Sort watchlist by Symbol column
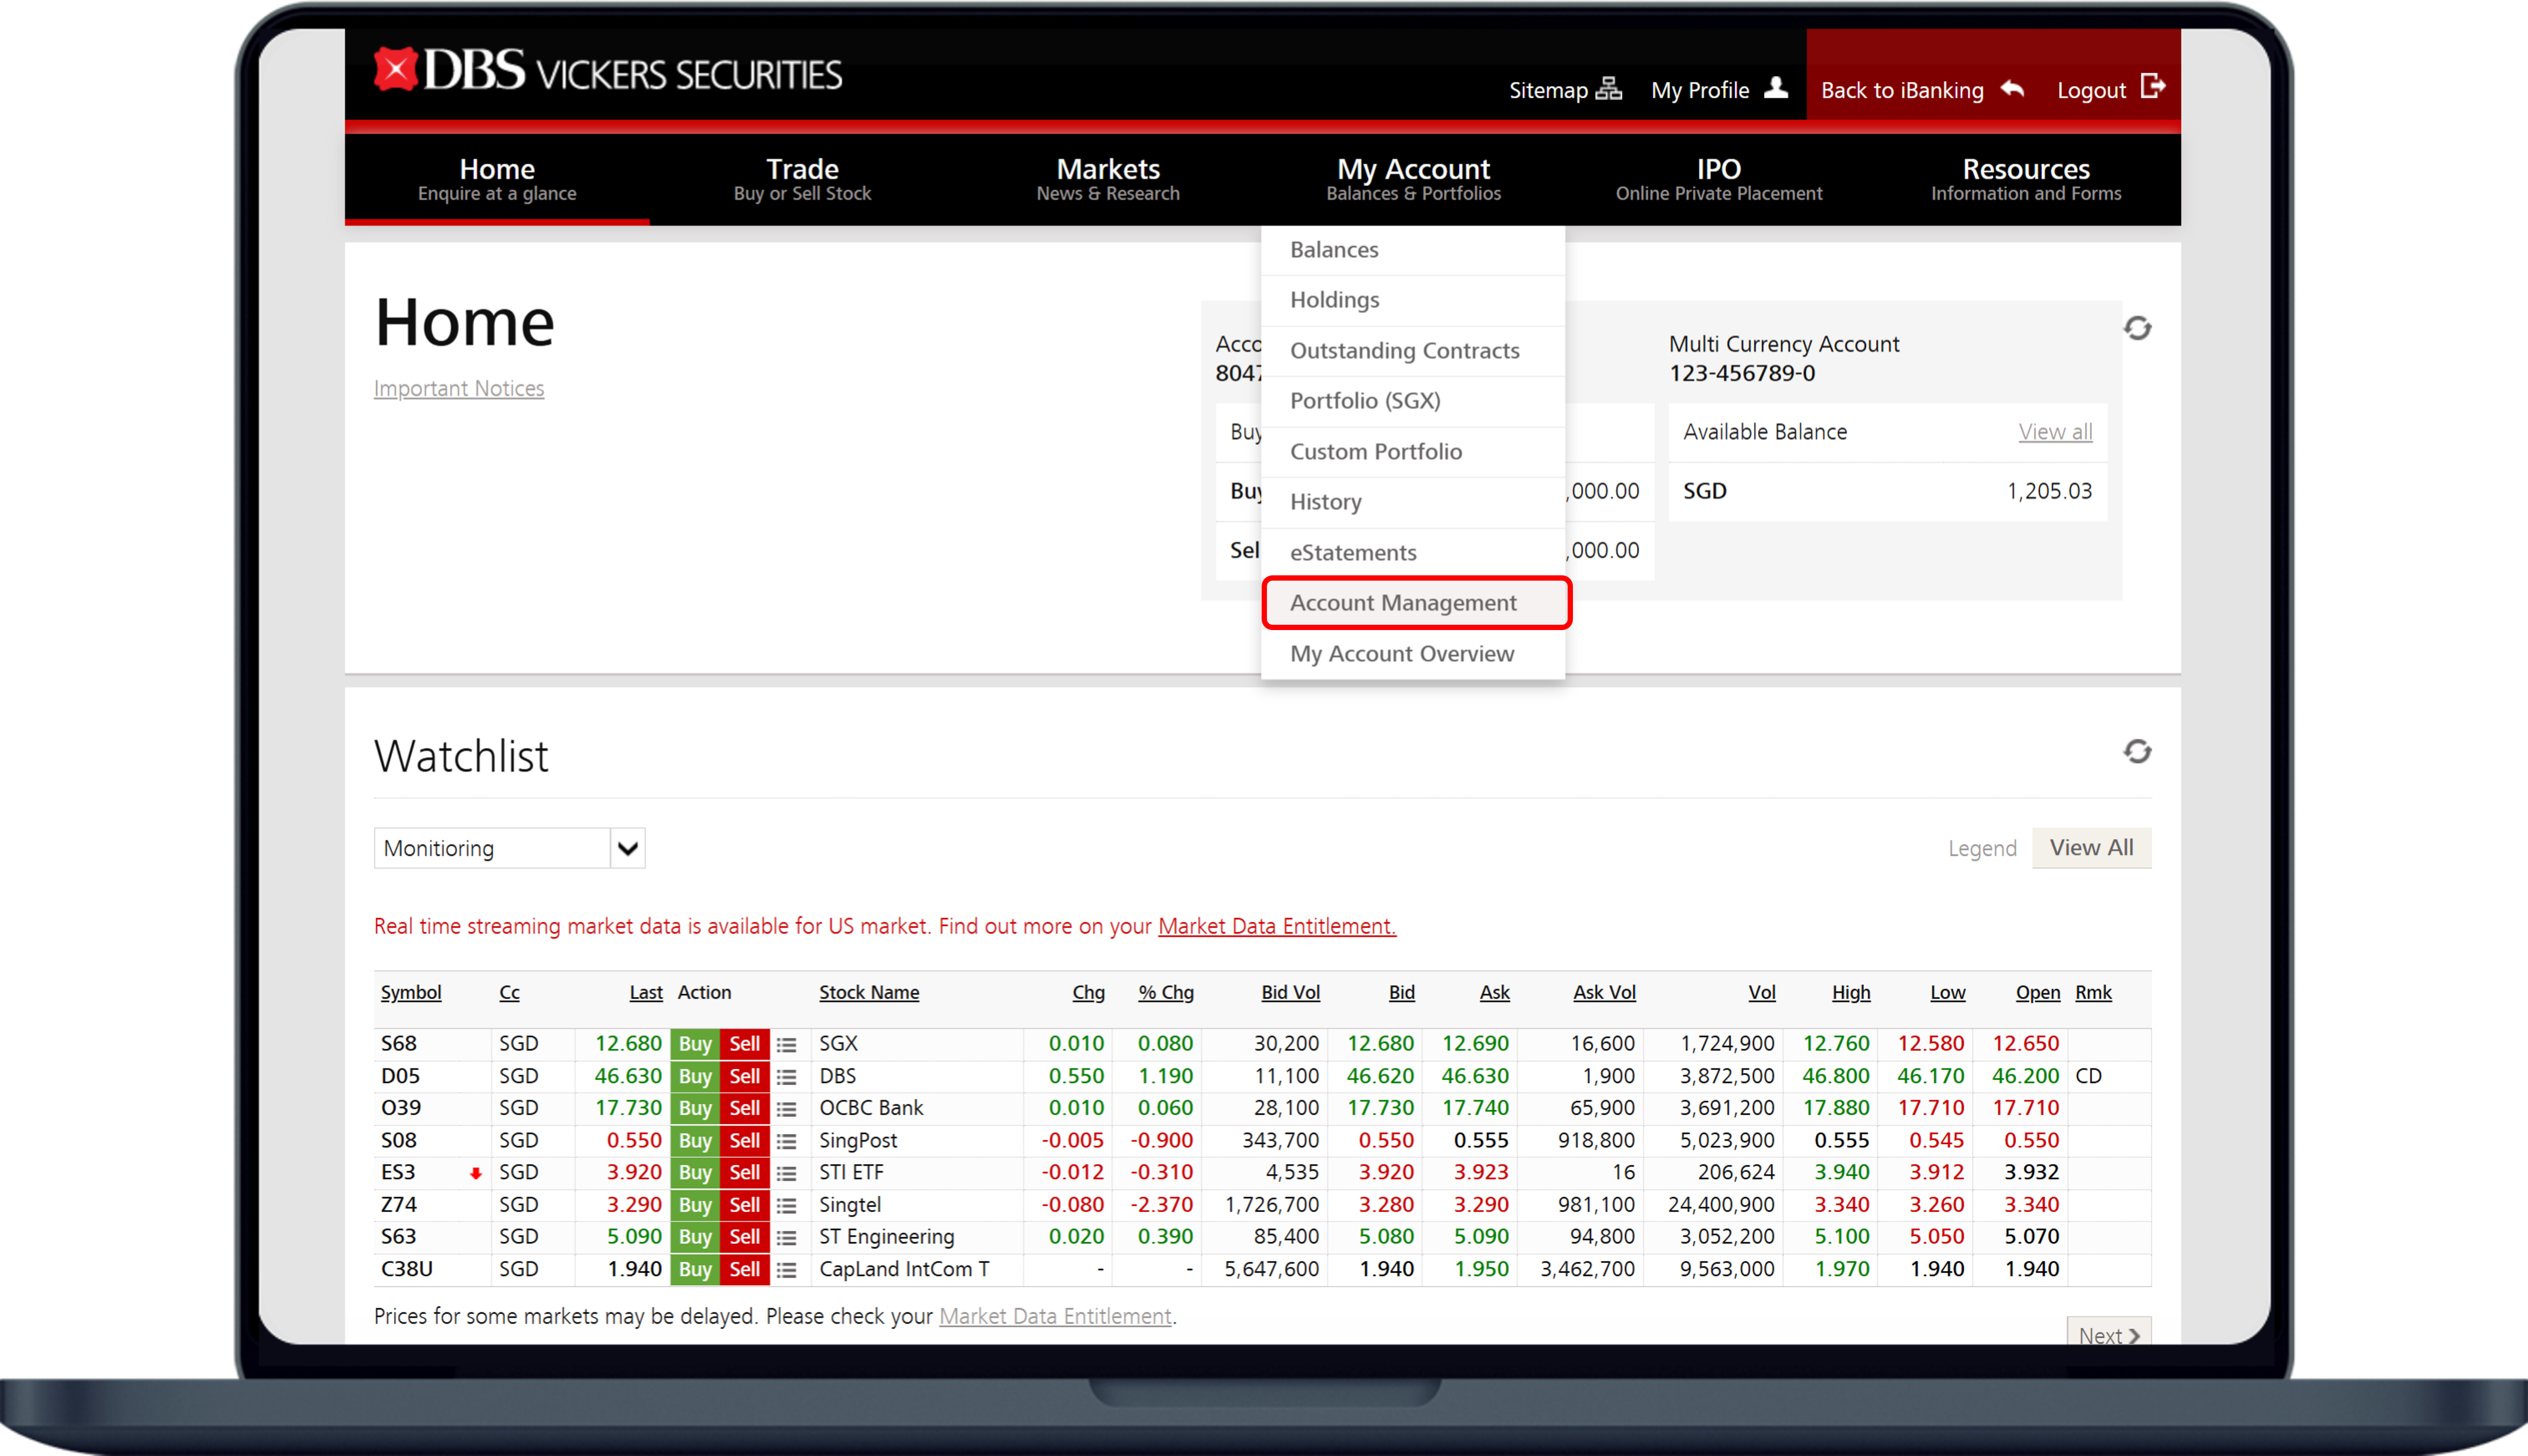The height and width of the screenshot is (1456, 2528). coord(411,993)
